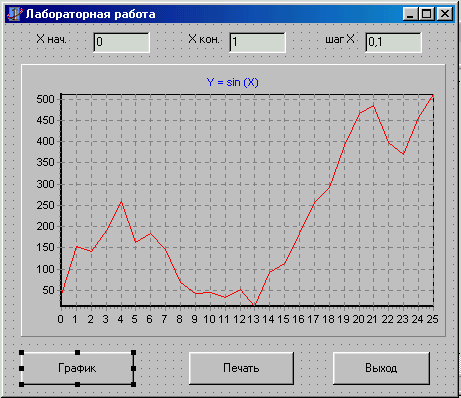Click the 50 value on Y axis

pyautogui.click(x=48, y=290)
